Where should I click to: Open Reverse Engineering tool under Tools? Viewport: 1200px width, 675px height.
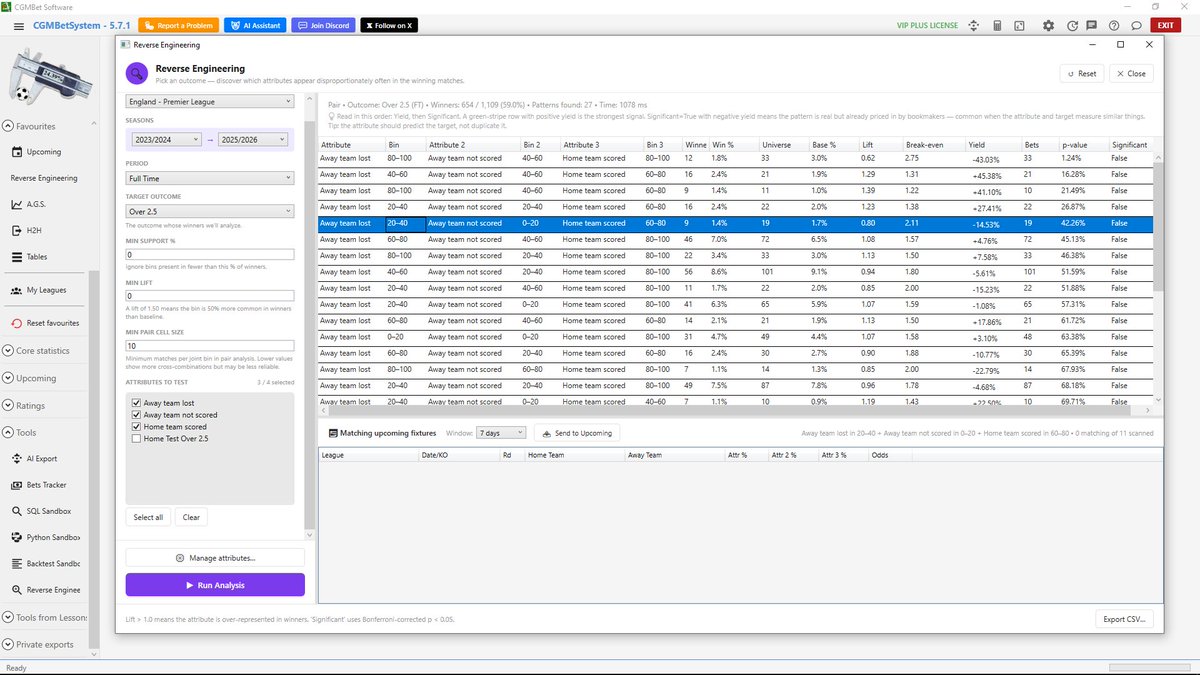pos(44,590)
